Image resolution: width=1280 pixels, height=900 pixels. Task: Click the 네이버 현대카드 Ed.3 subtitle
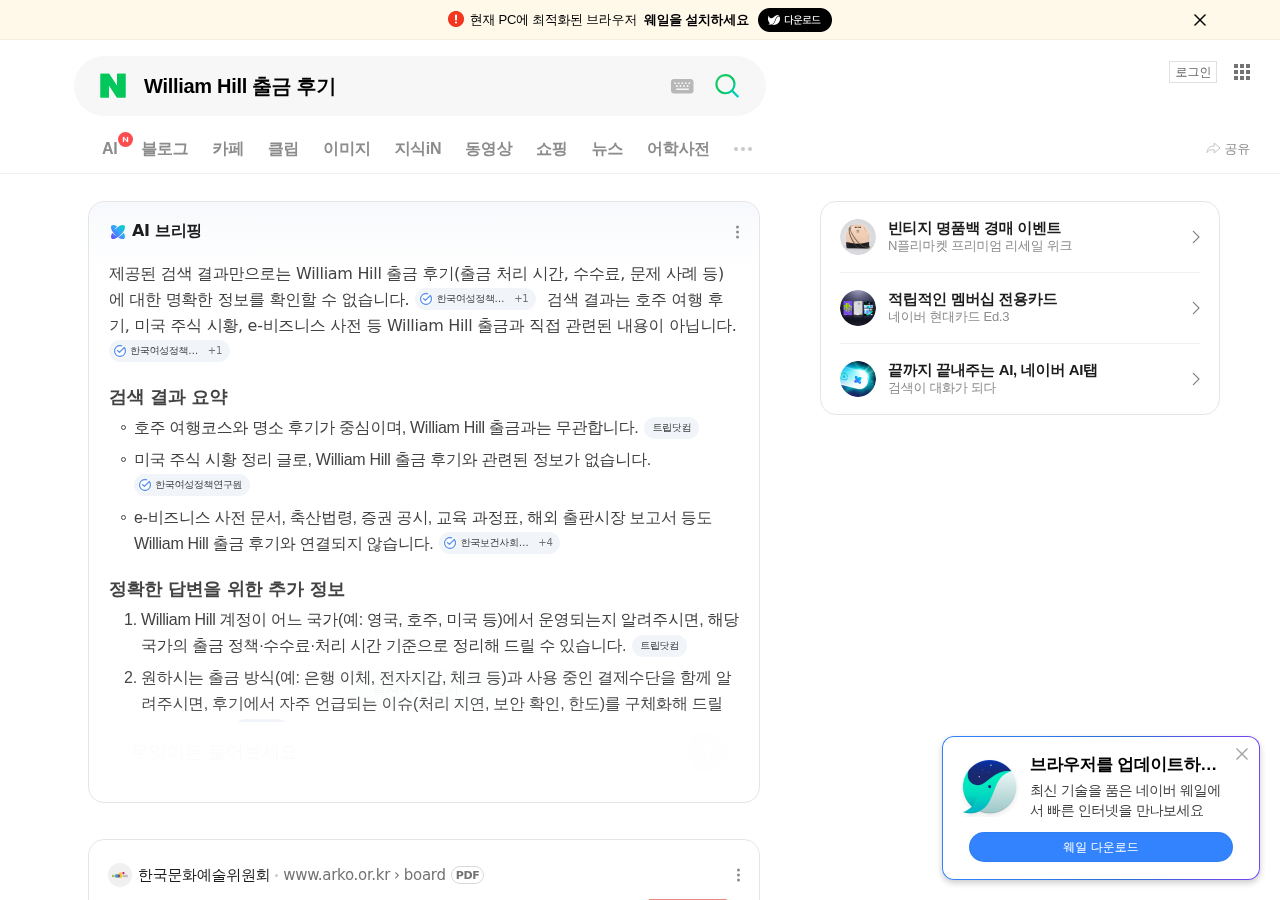pyautogui.click(x=949, y=317)
